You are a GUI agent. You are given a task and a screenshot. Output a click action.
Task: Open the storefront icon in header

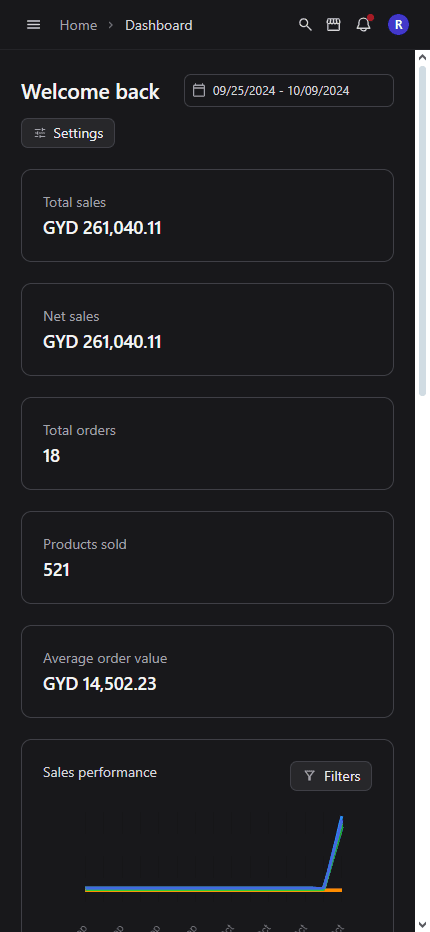pos(334,25)
